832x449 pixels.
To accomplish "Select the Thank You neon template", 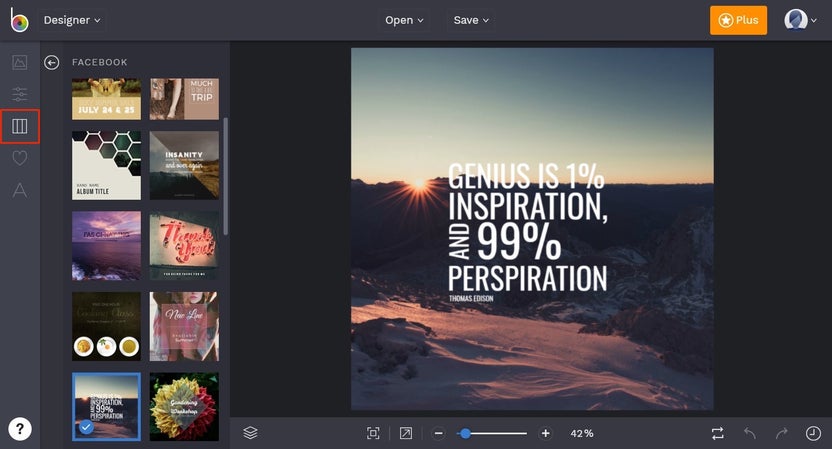I will coord(184,245).
